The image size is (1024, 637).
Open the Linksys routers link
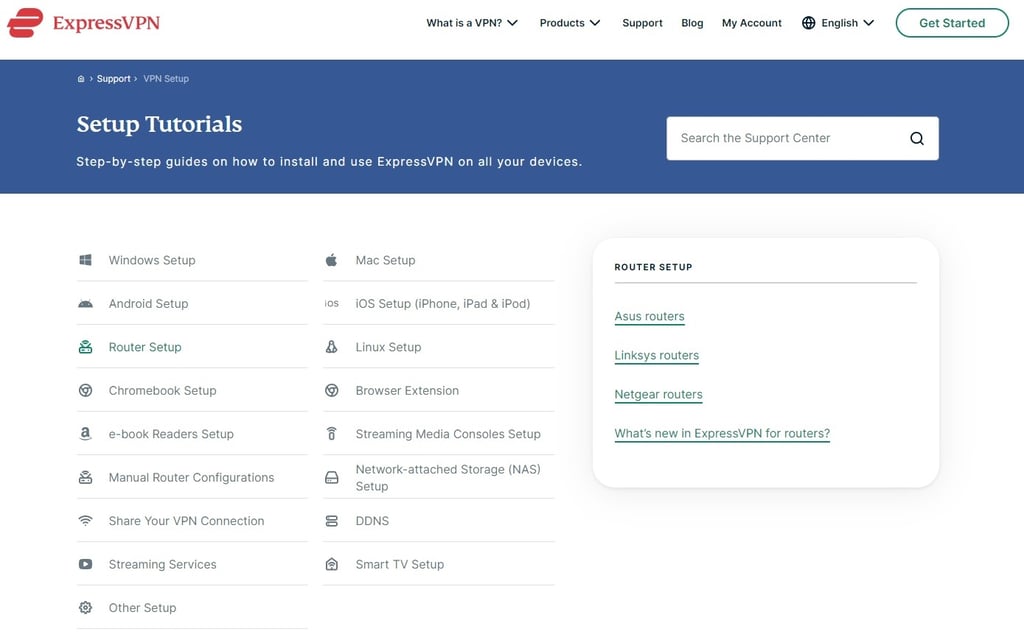click(656, 355)
